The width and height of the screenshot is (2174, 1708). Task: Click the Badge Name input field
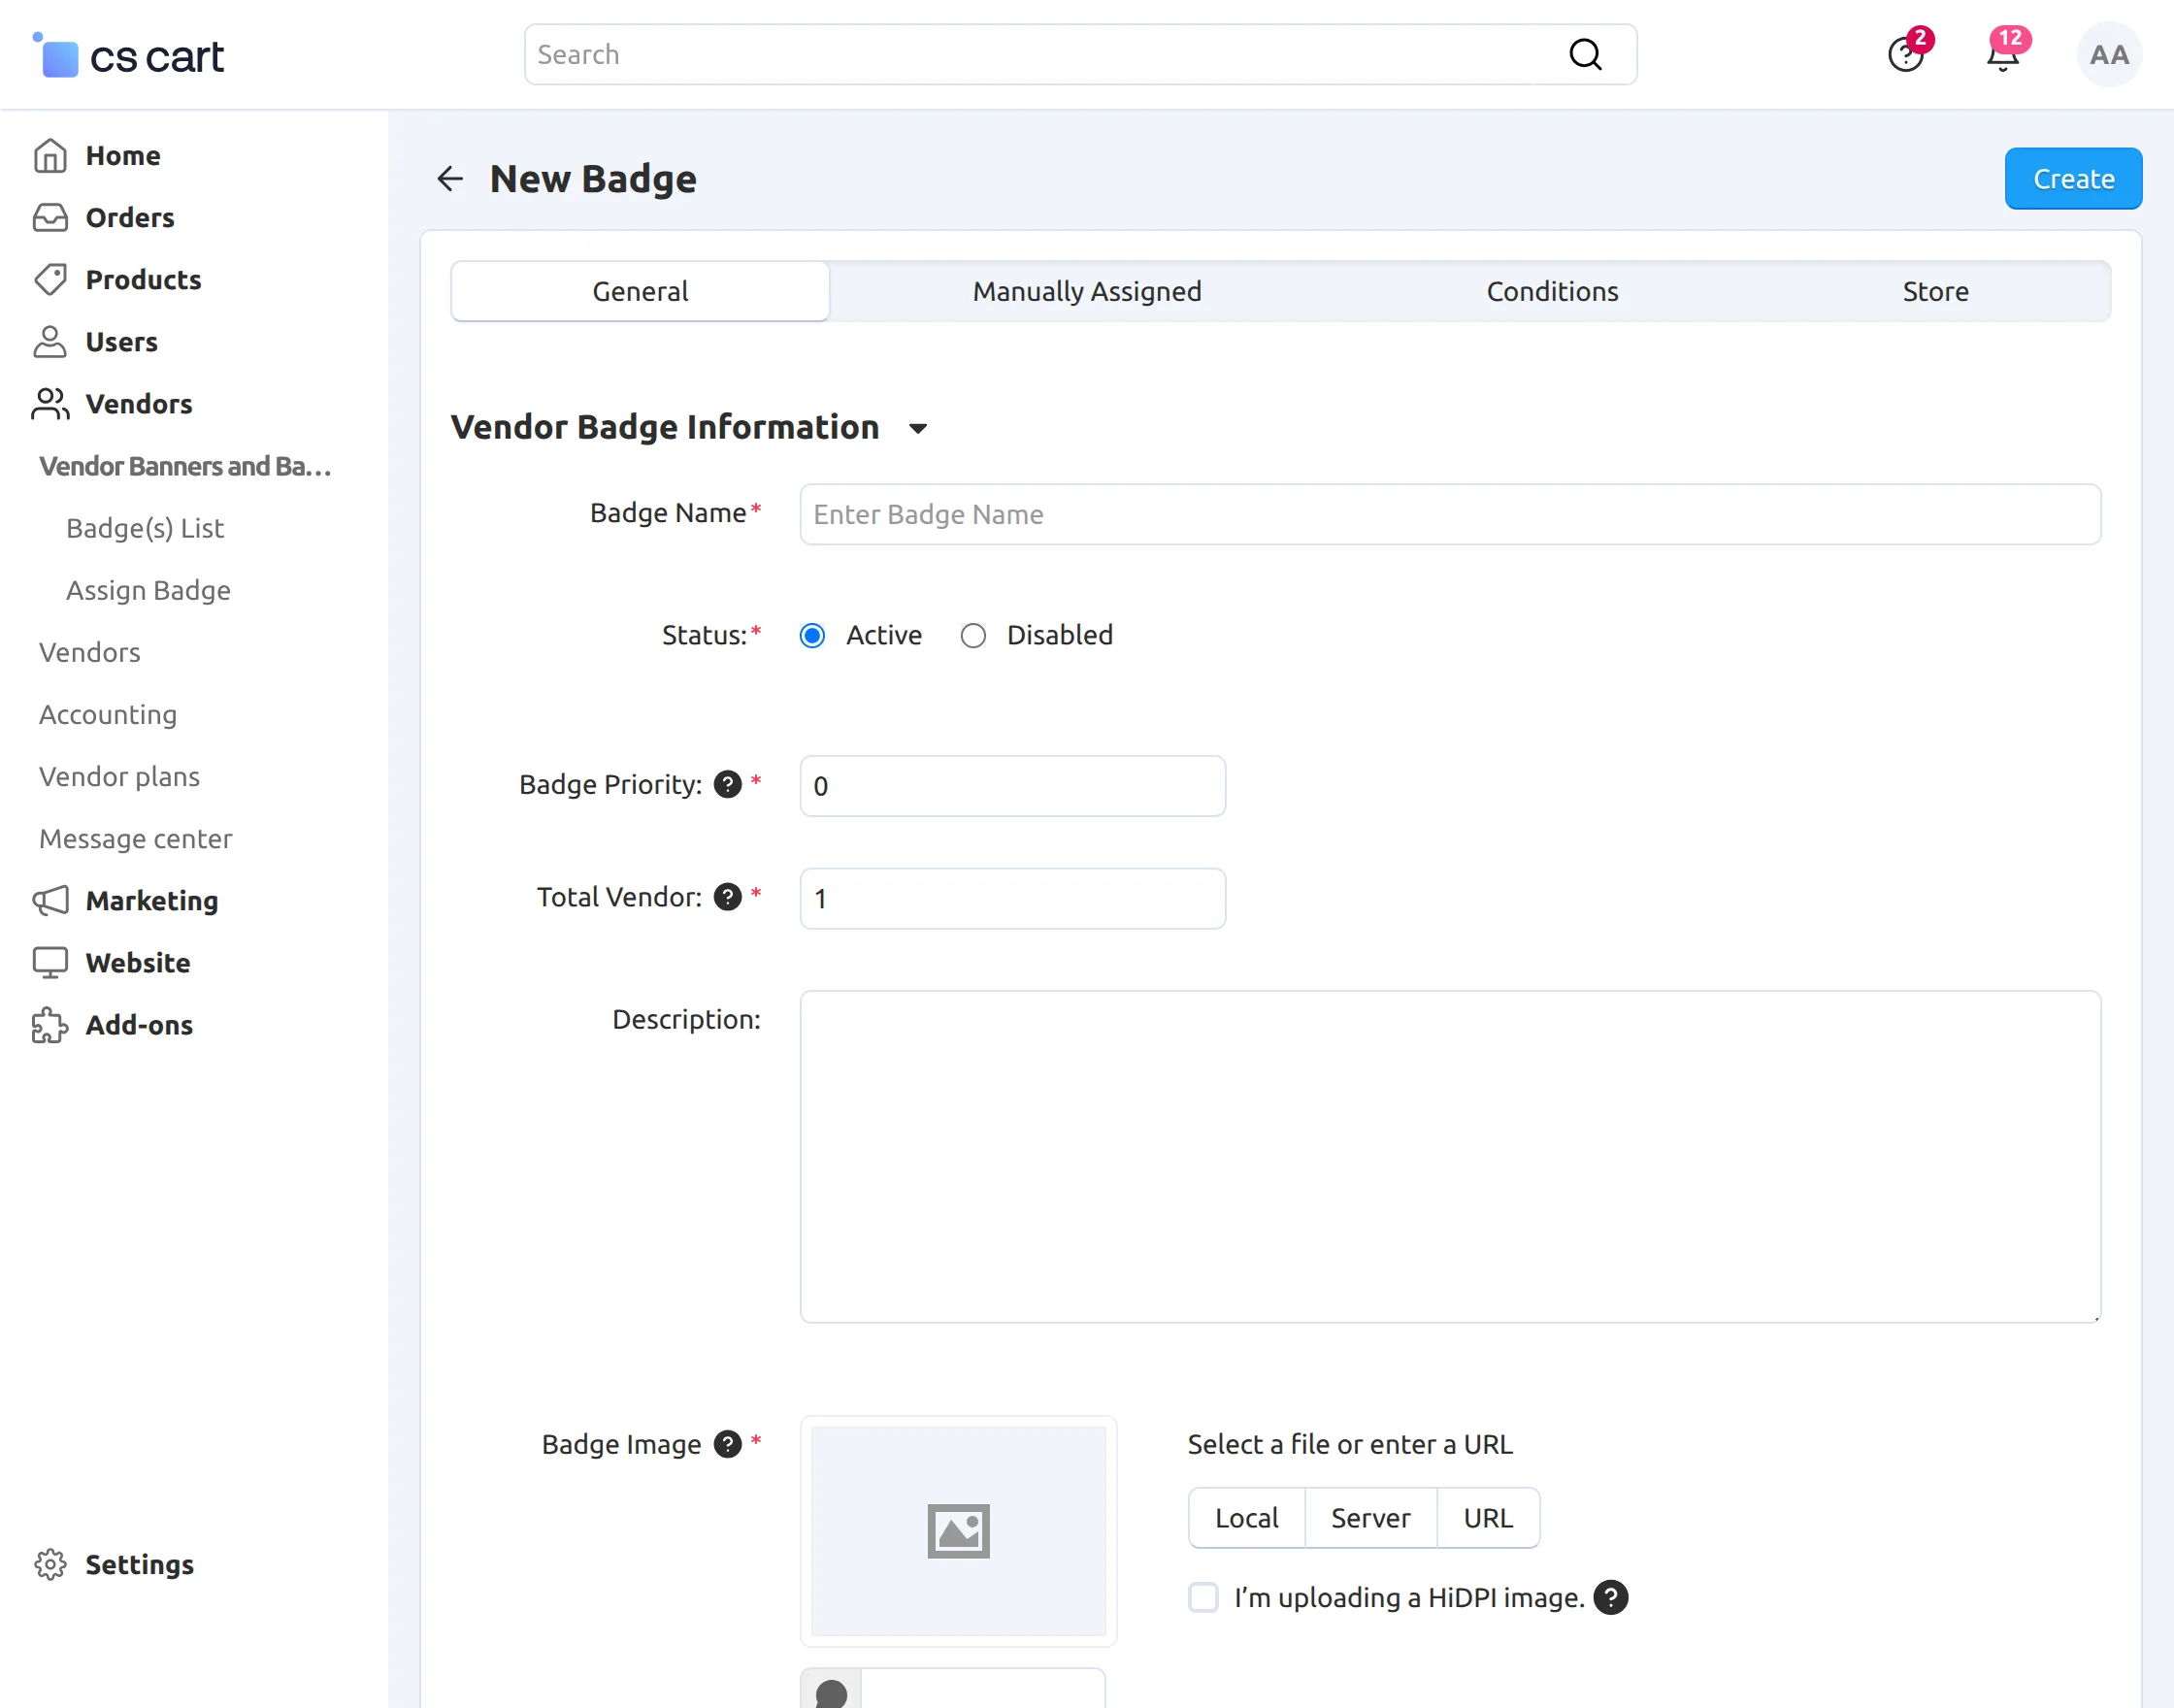pos(1450,515)
